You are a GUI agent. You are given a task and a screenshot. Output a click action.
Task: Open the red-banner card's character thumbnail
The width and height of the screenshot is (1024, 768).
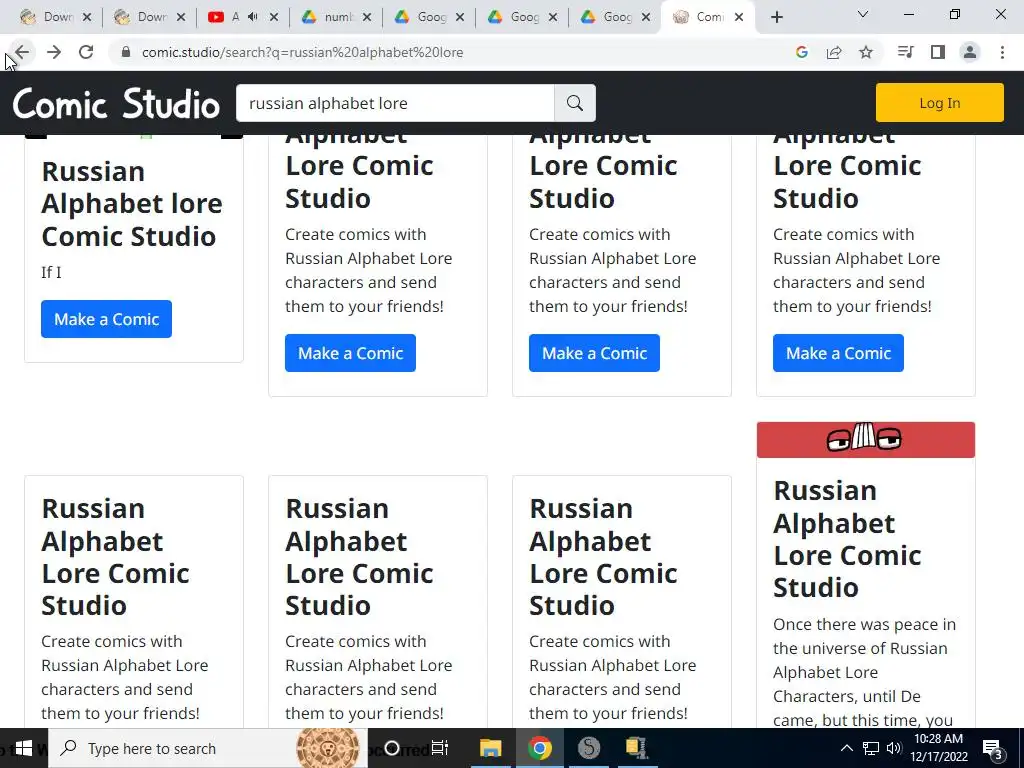pyautogui.click(x=865, y=439)
